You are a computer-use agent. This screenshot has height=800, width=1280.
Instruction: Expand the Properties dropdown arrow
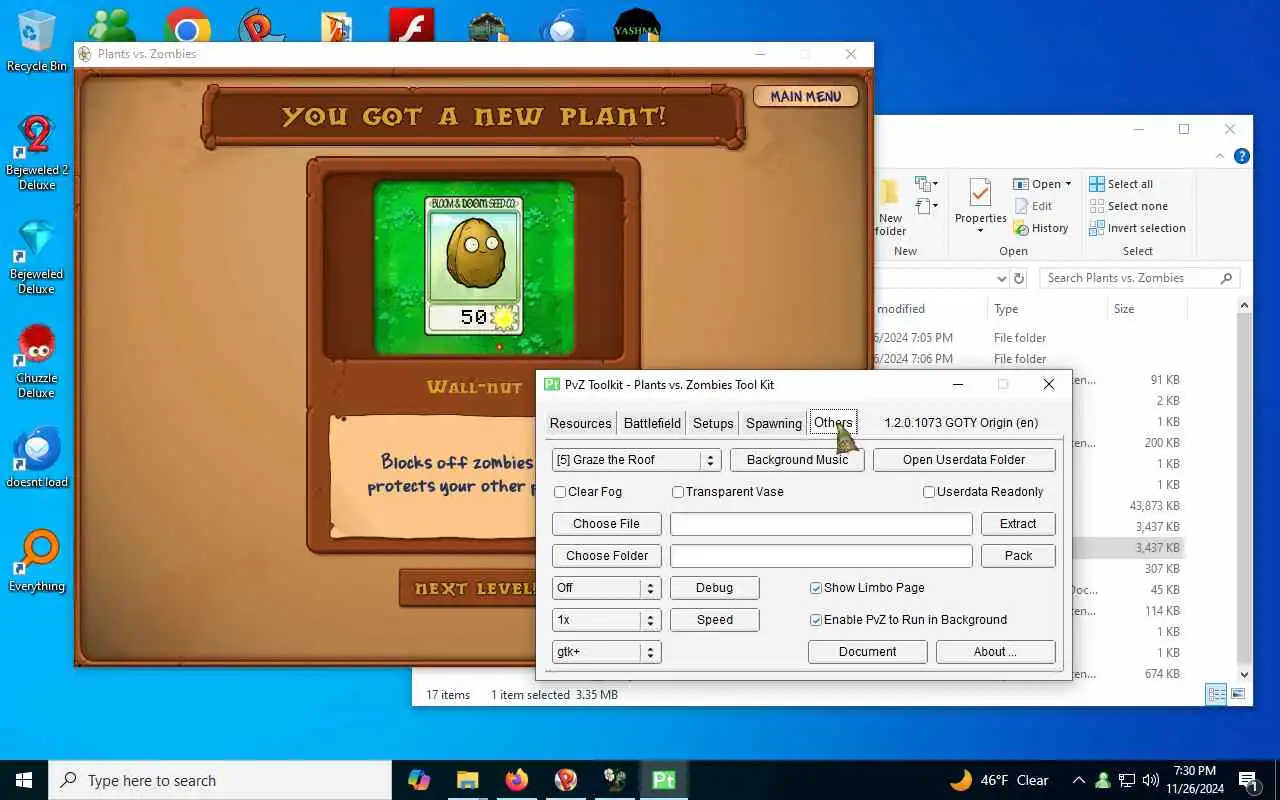tap(980, 231)
